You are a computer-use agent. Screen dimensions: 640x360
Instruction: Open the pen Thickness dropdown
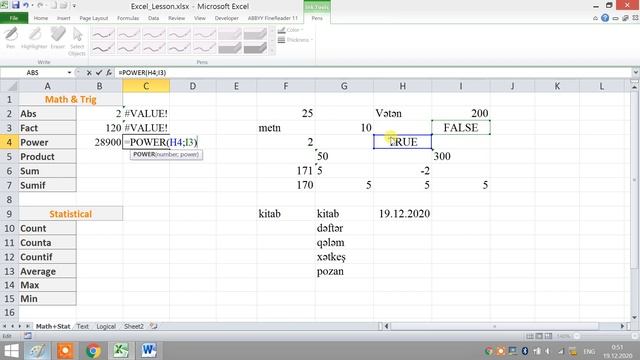pos(295,40)
